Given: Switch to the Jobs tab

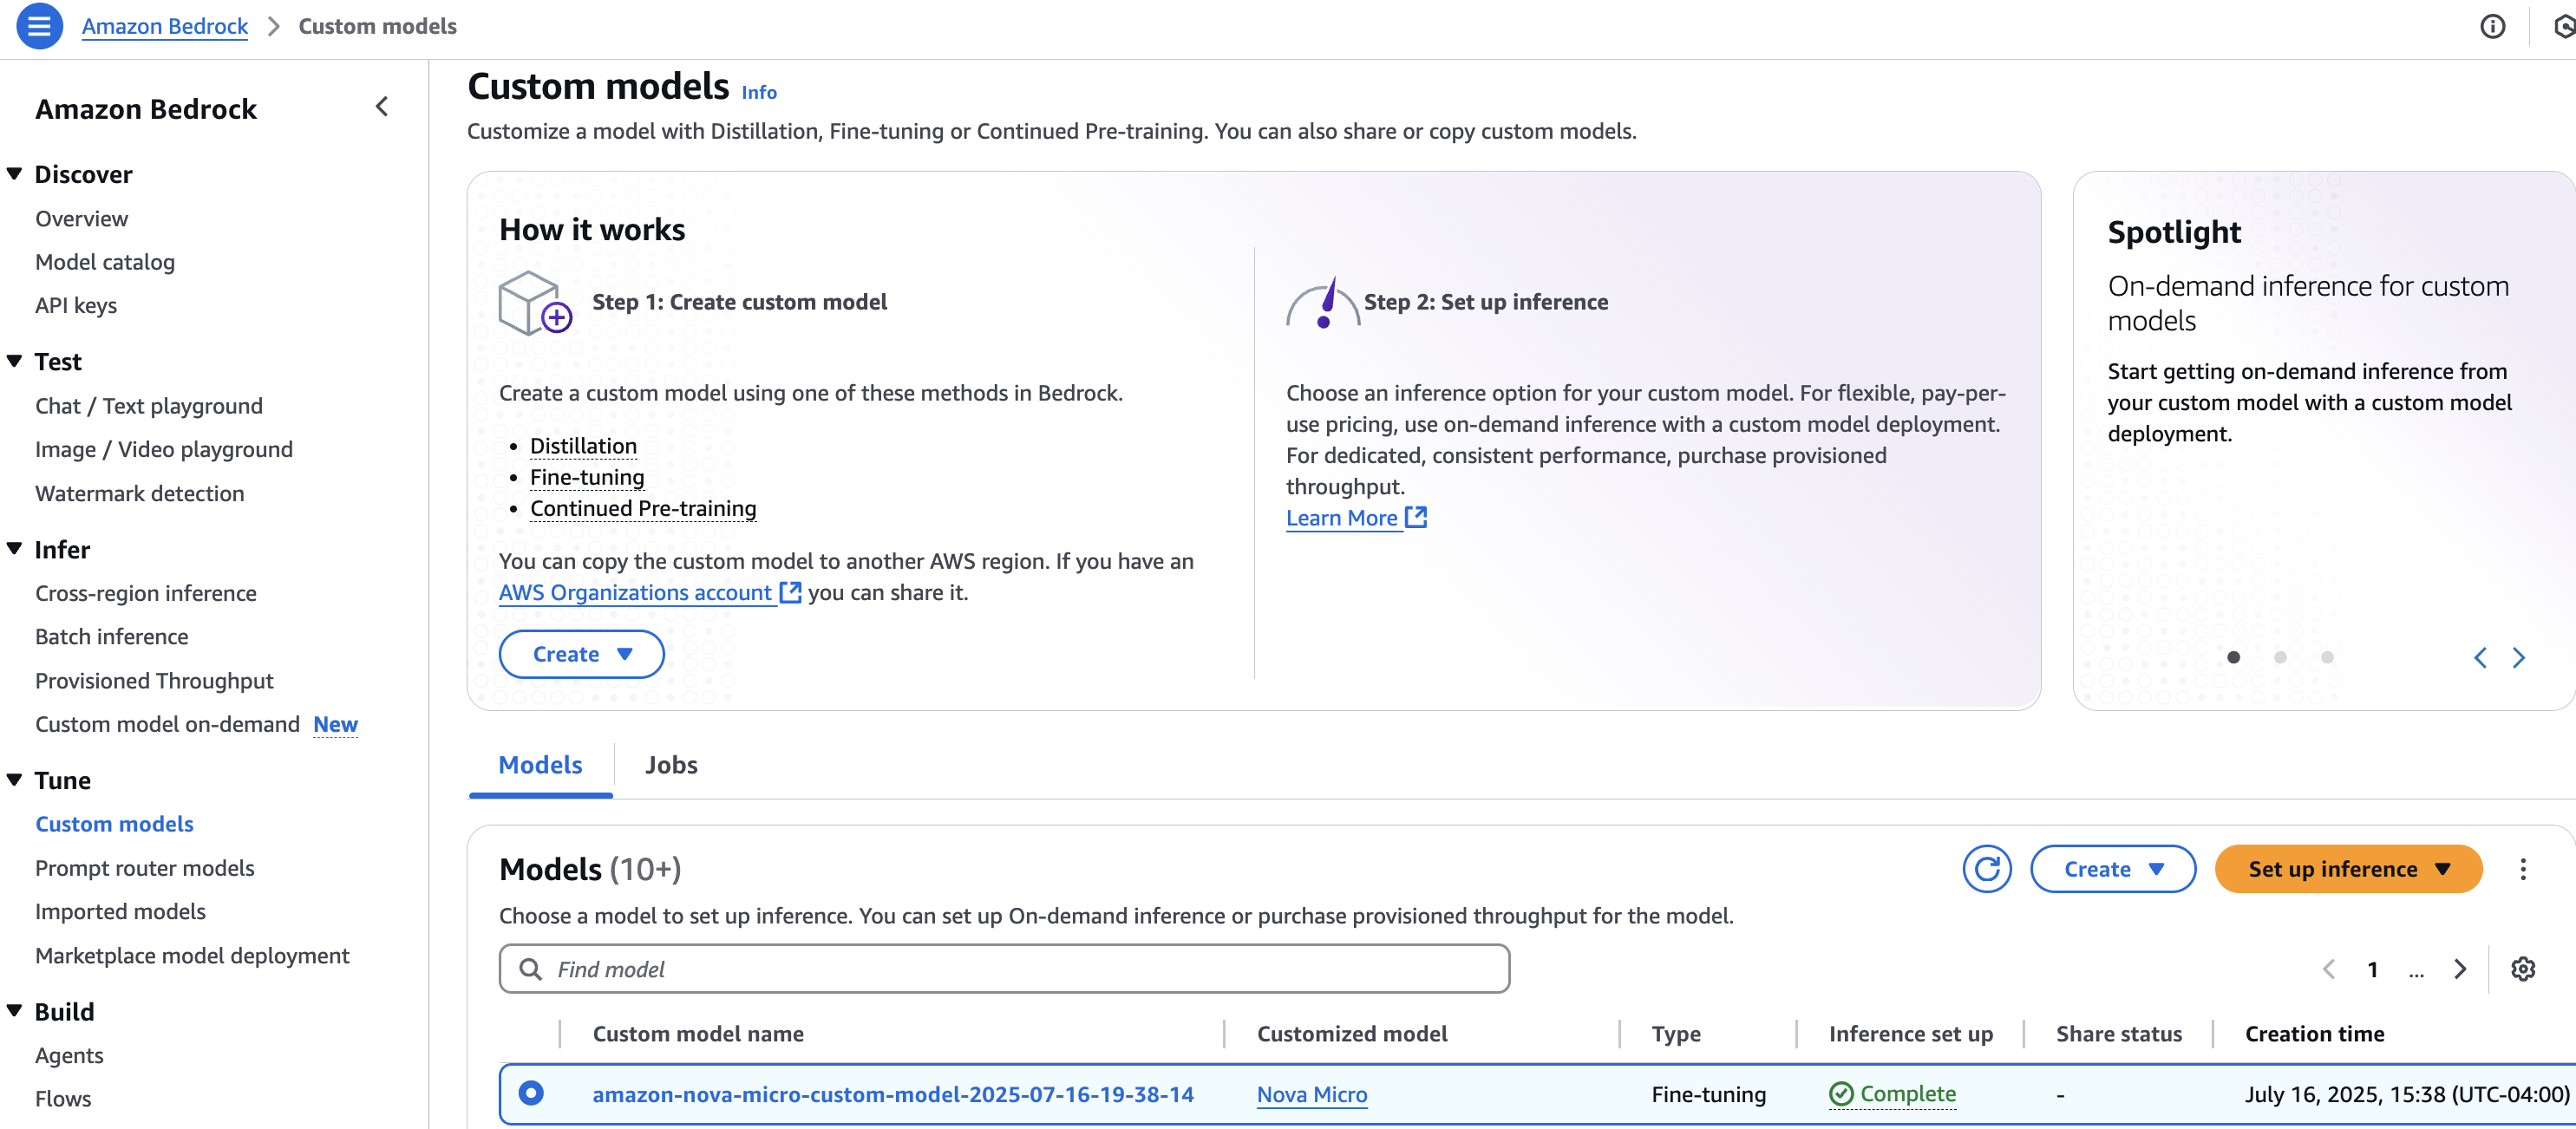Looking at the screenshot, I should point(671,764).
